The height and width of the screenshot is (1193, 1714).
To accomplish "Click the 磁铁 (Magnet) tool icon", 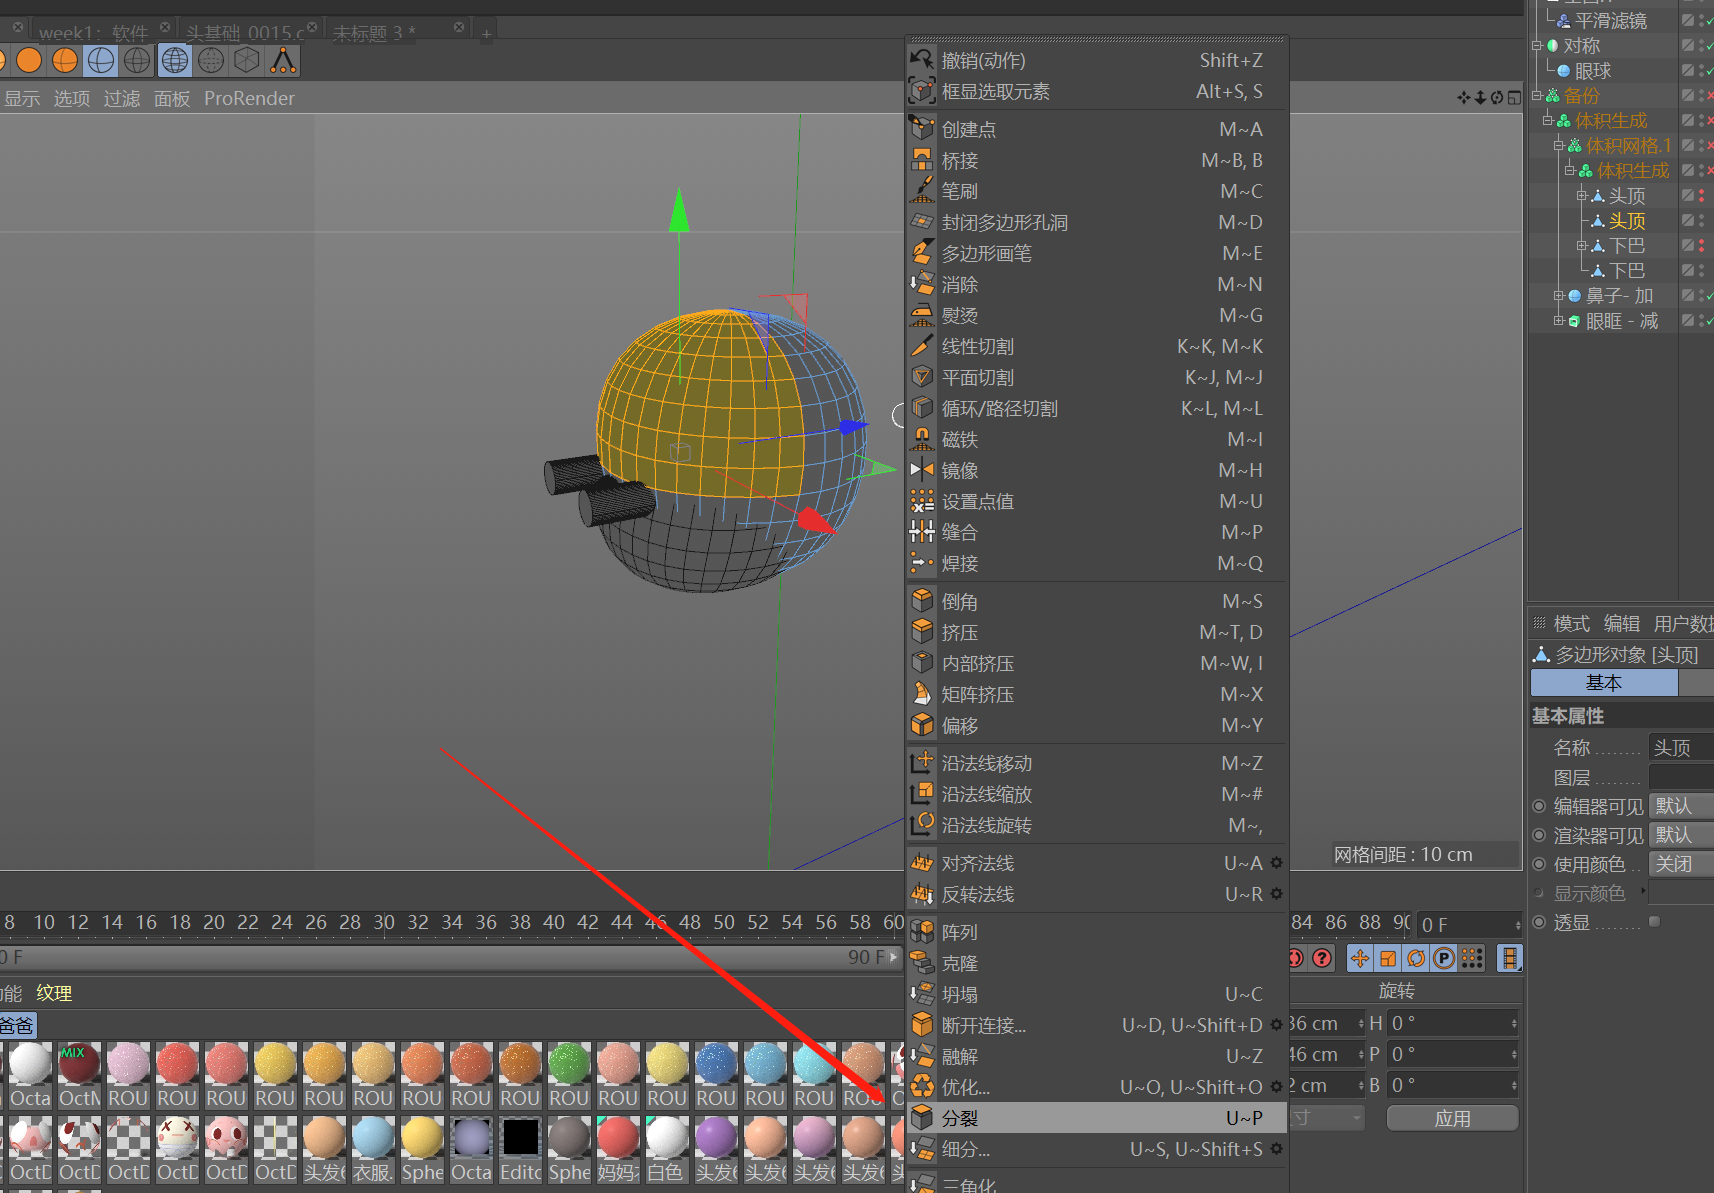I will tap(922, 439).
